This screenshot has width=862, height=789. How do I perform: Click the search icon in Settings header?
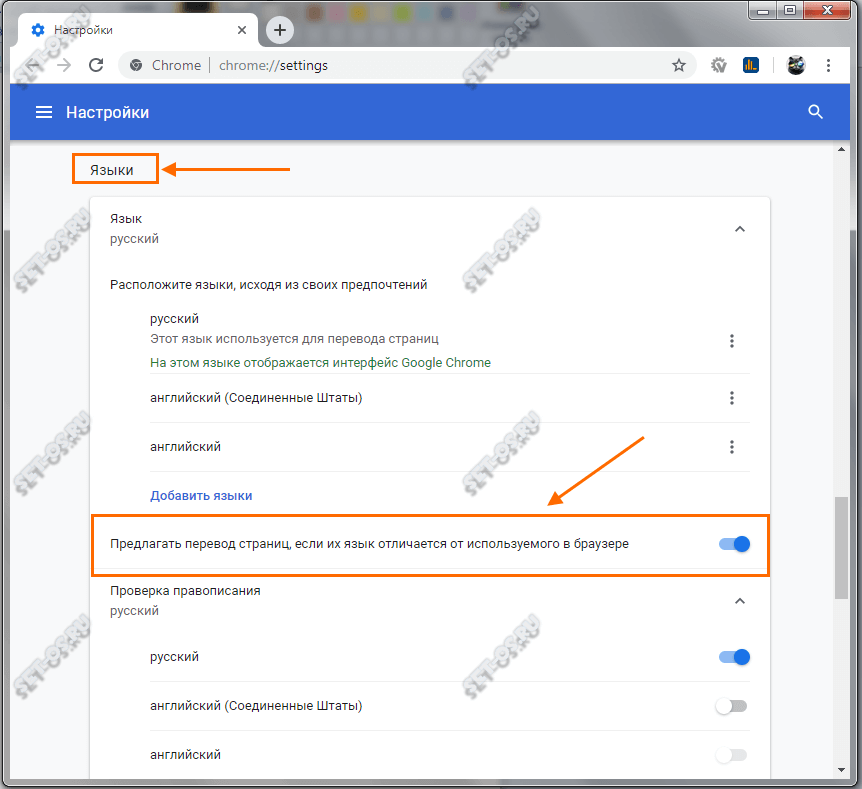pyautogui.click(x=816, y=112)
